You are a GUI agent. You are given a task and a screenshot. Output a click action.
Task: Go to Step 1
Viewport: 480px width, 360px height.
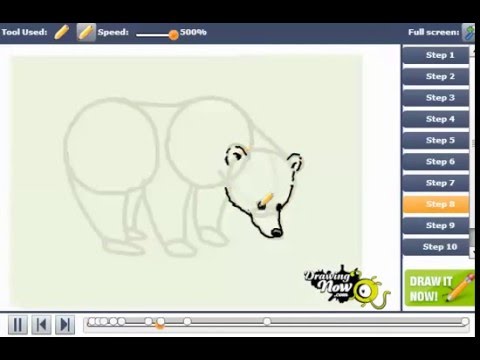point(436,55)
